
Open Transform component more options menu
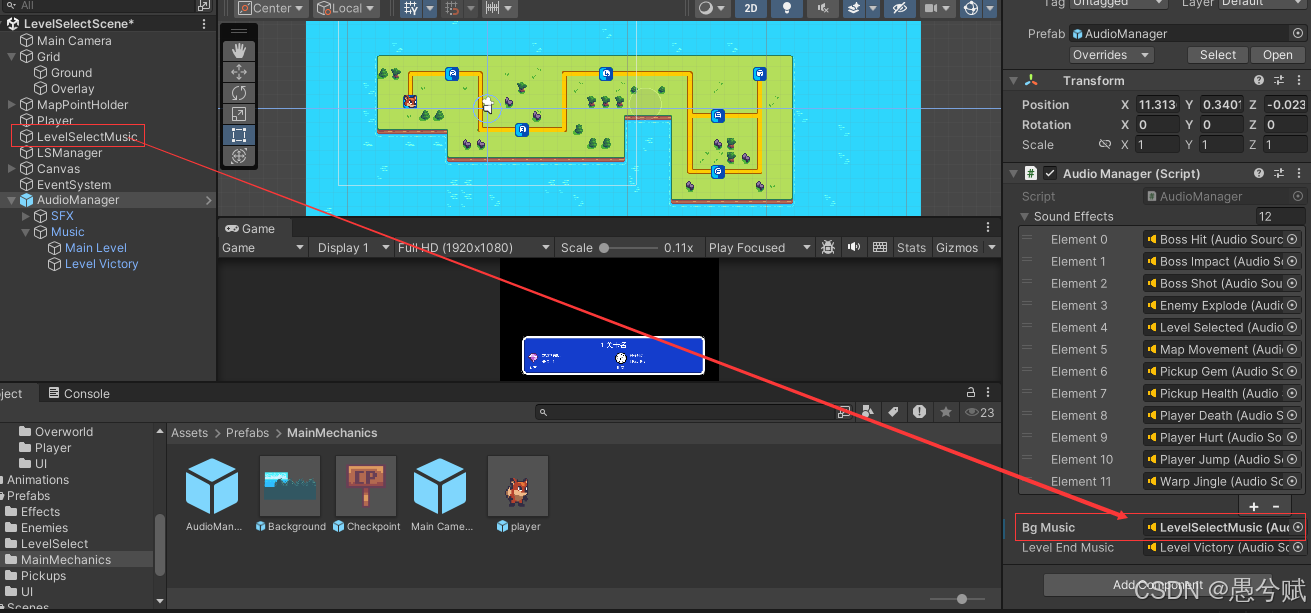click(x=1298, y=81)
